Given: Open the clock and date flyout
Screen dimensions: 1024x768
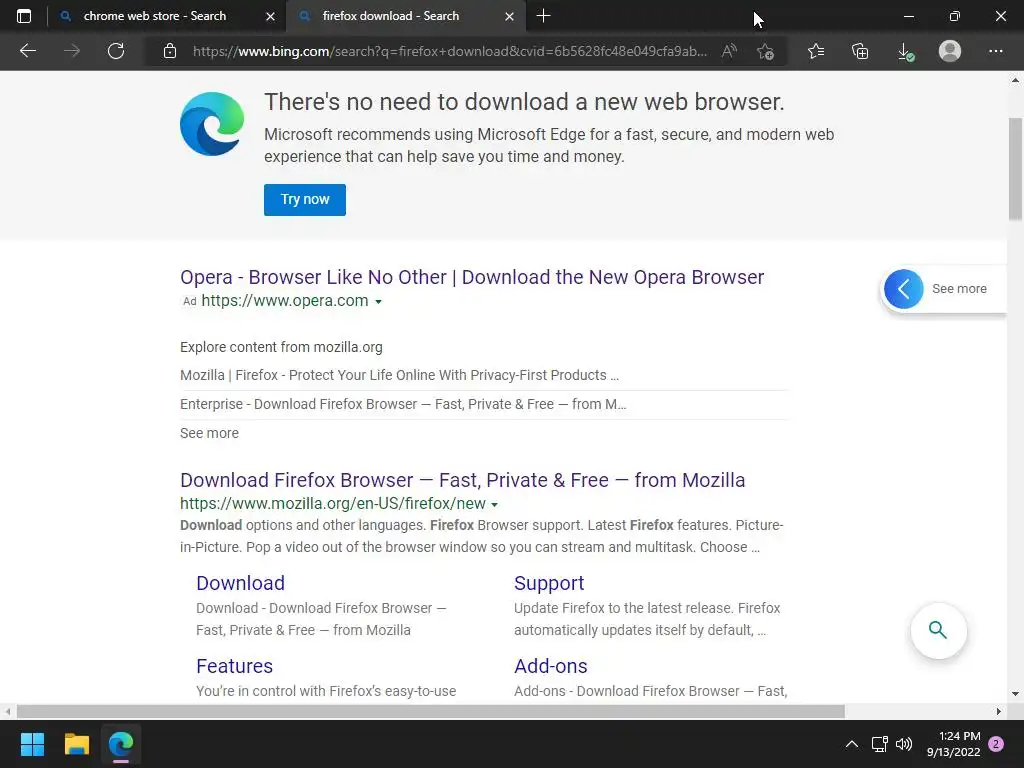Looking at the screenshot, I should coord(953,744).
